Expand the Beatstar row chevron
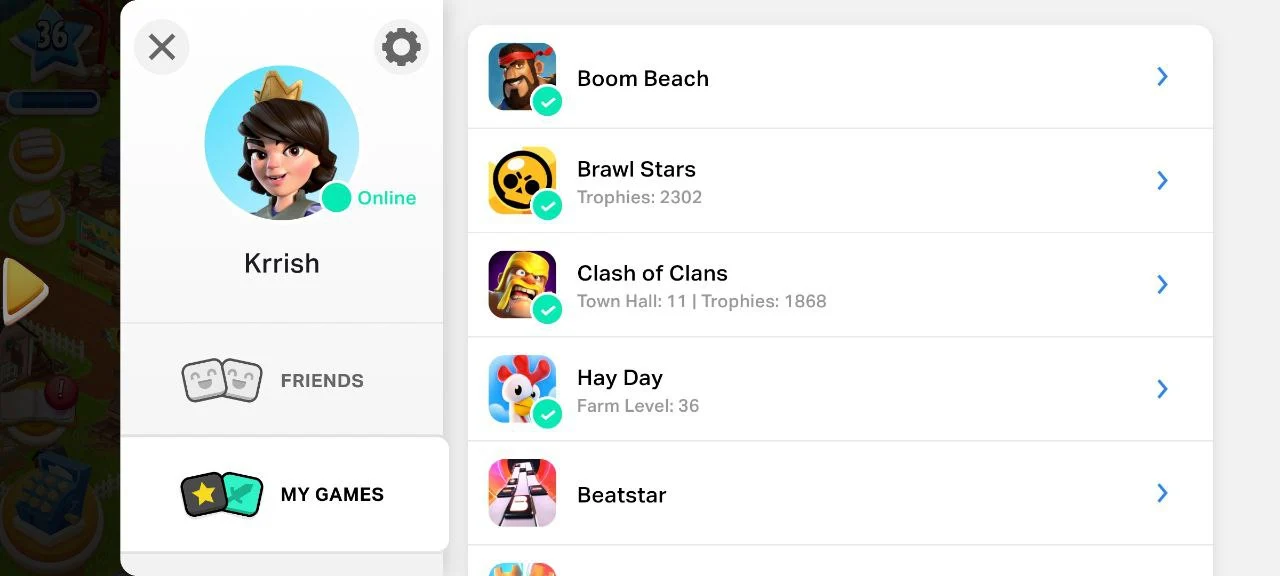 1162,493
